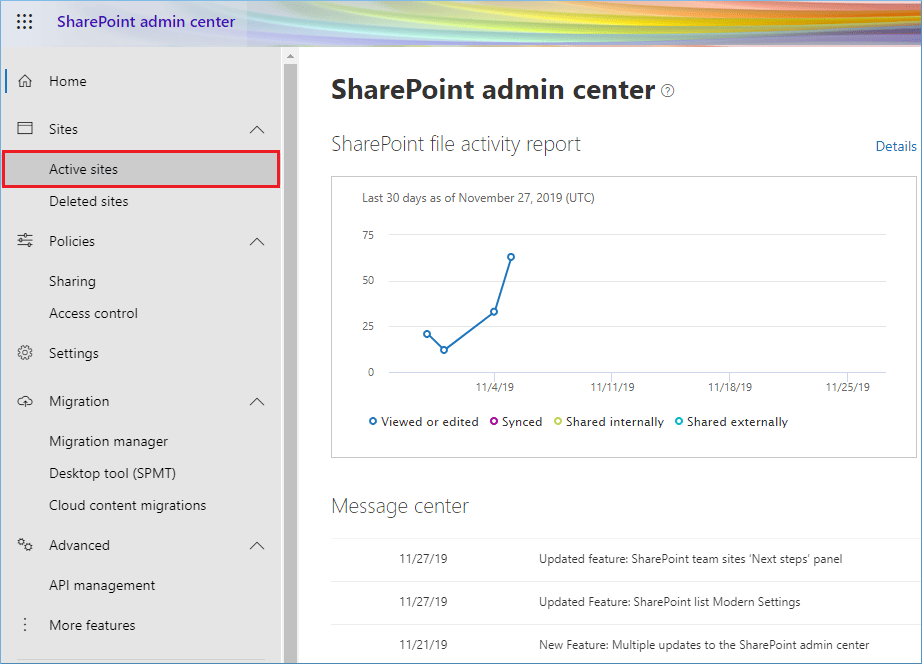
Task: Open Access control page
Action: pyautogui.click(x=93, y=313)
